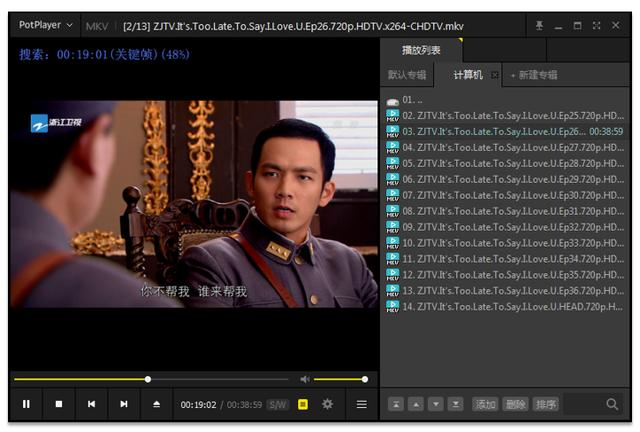Open file with the eject button
The height and width of the screenshot is (432, 640).
[156, 404]
